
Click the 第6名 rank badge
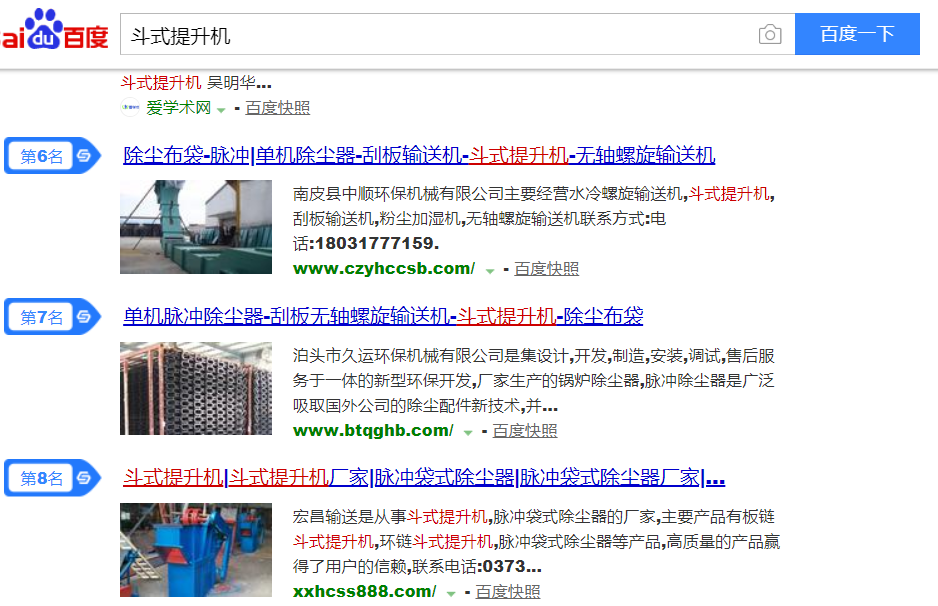pos(51,156)
